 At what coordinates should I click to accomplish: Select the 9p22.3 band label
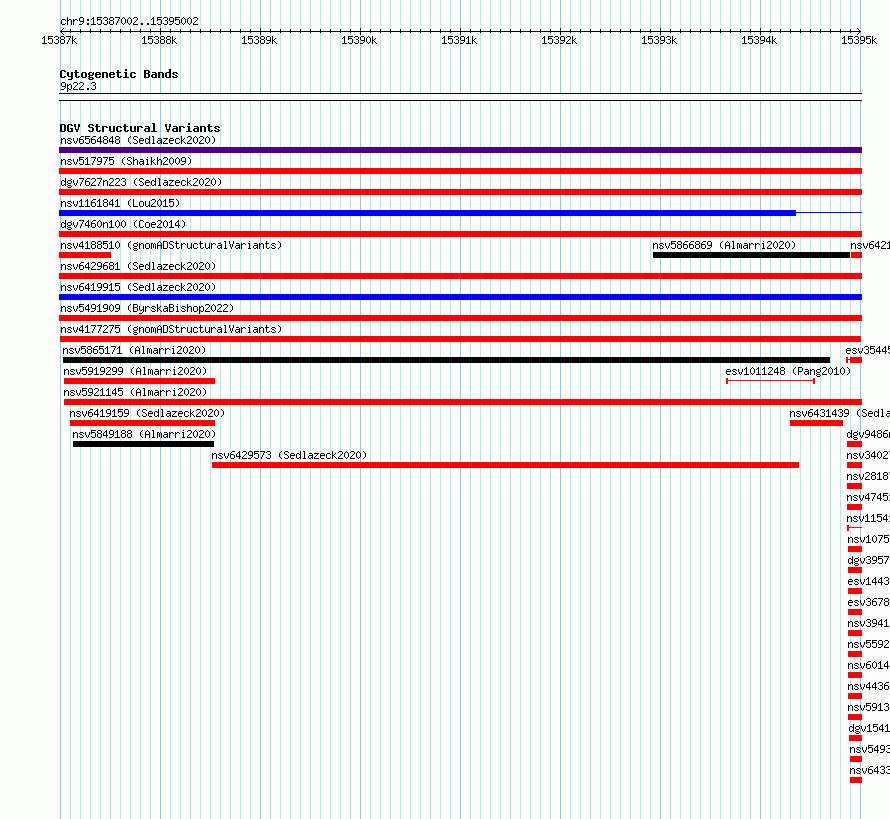coord(78,86)
